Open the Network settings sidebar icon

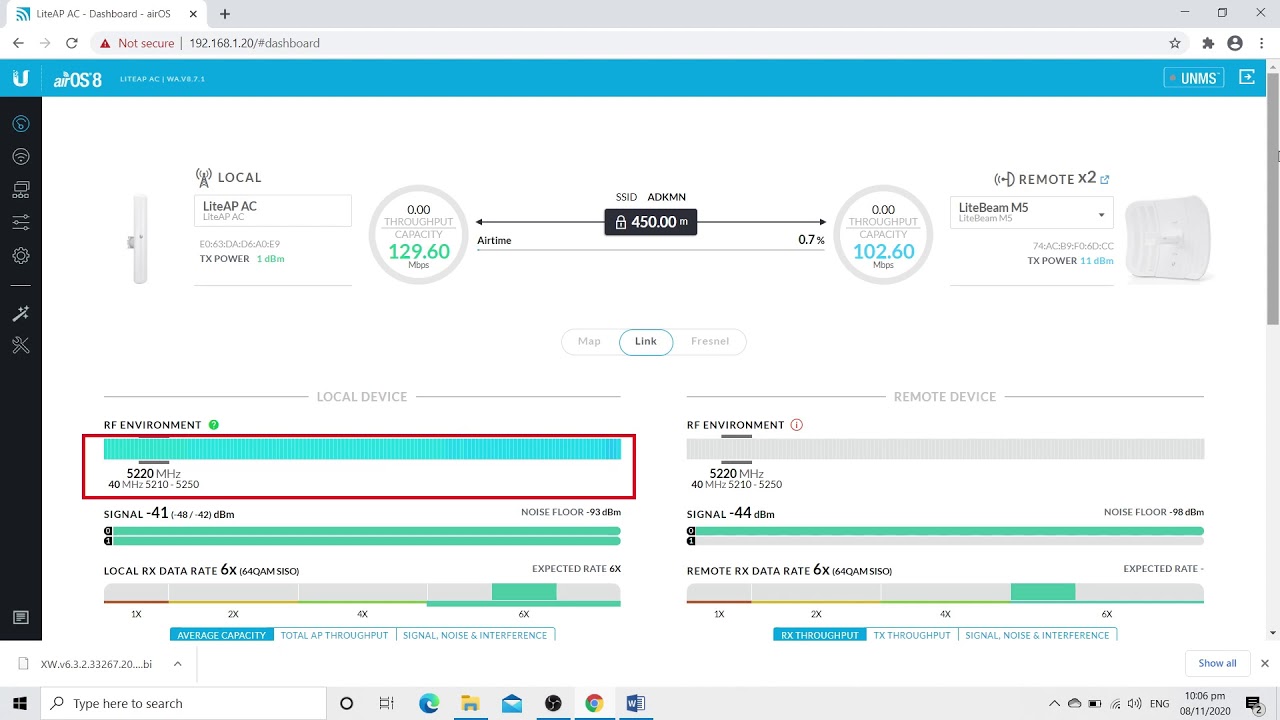[20, 190]
